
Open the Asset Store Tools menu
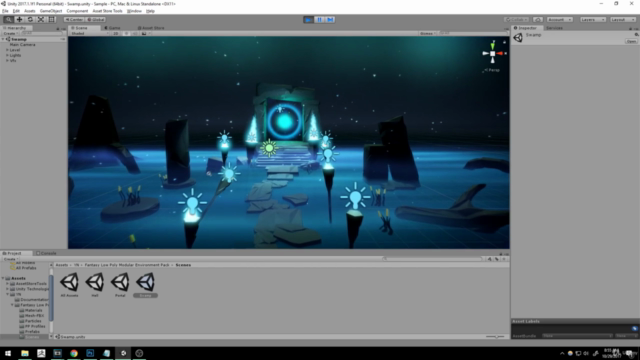point(107,11)
